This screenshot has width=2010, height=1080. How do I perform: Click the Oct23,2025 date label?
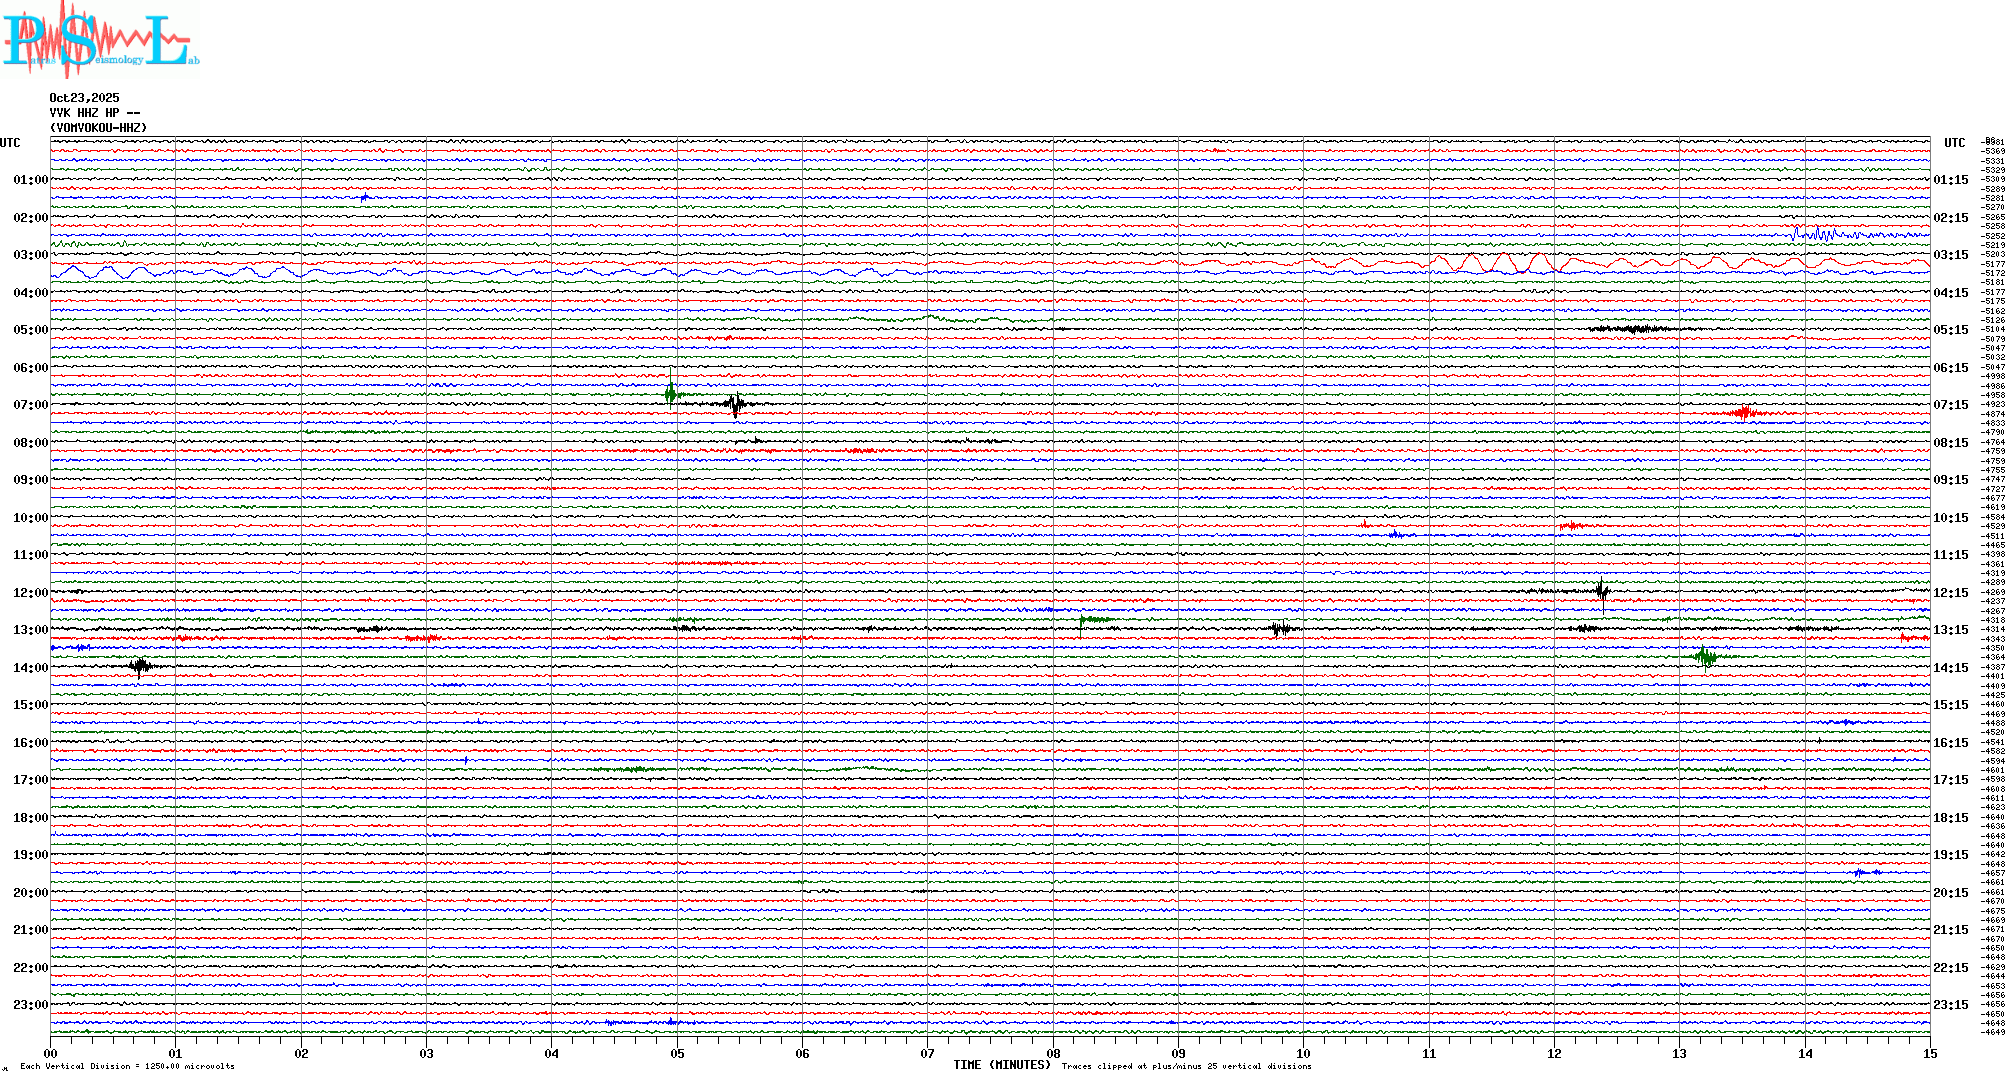point(84,98)
